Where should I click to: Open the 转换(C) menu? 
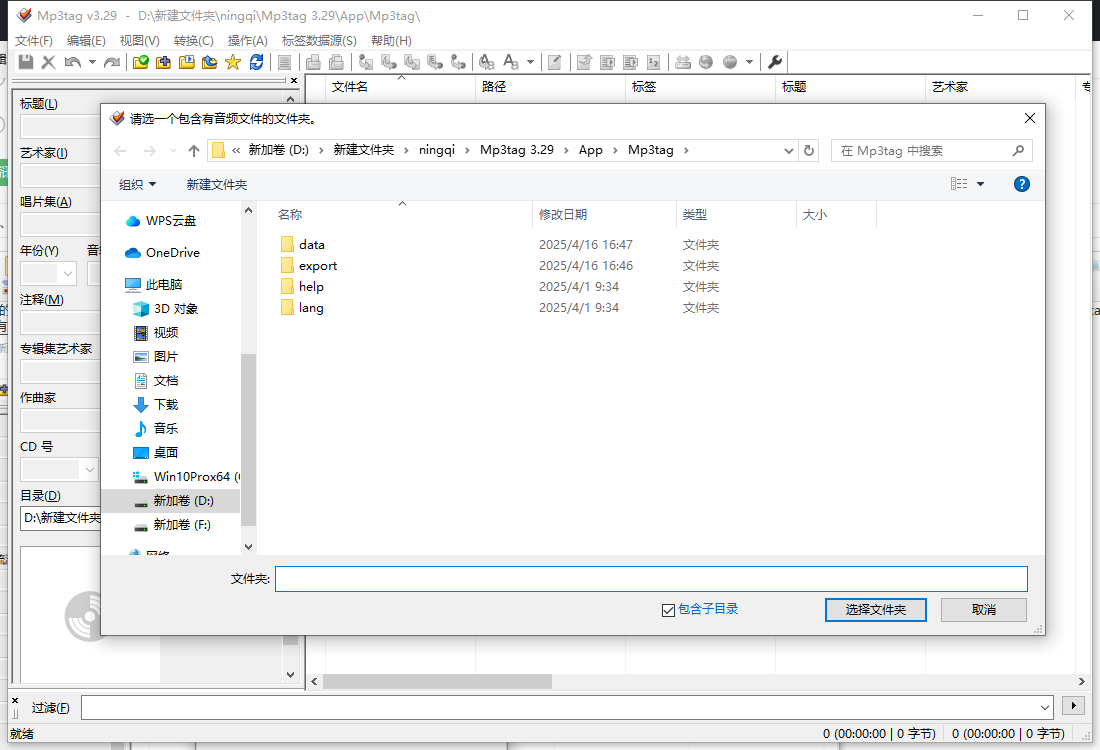(x=194, y=41)
